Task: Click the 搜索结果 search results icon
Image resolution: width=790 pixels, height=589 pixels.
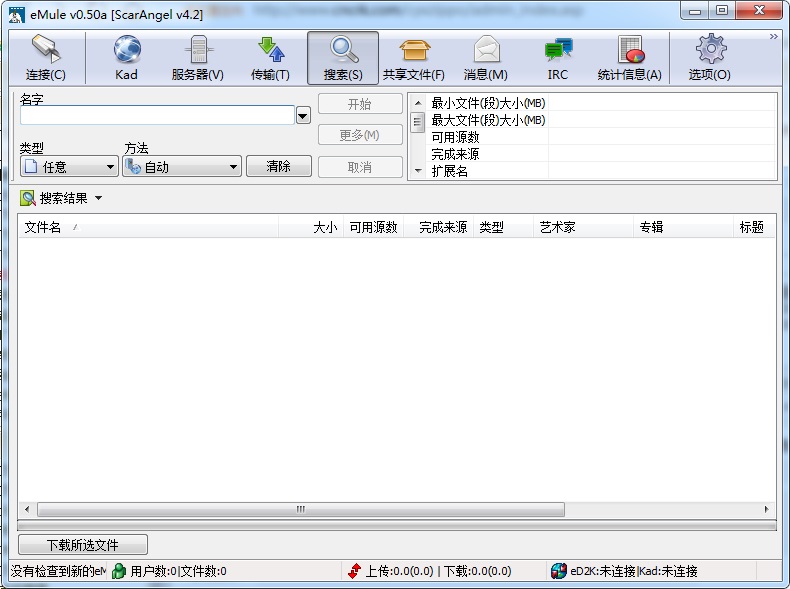Action: [28, 198]
